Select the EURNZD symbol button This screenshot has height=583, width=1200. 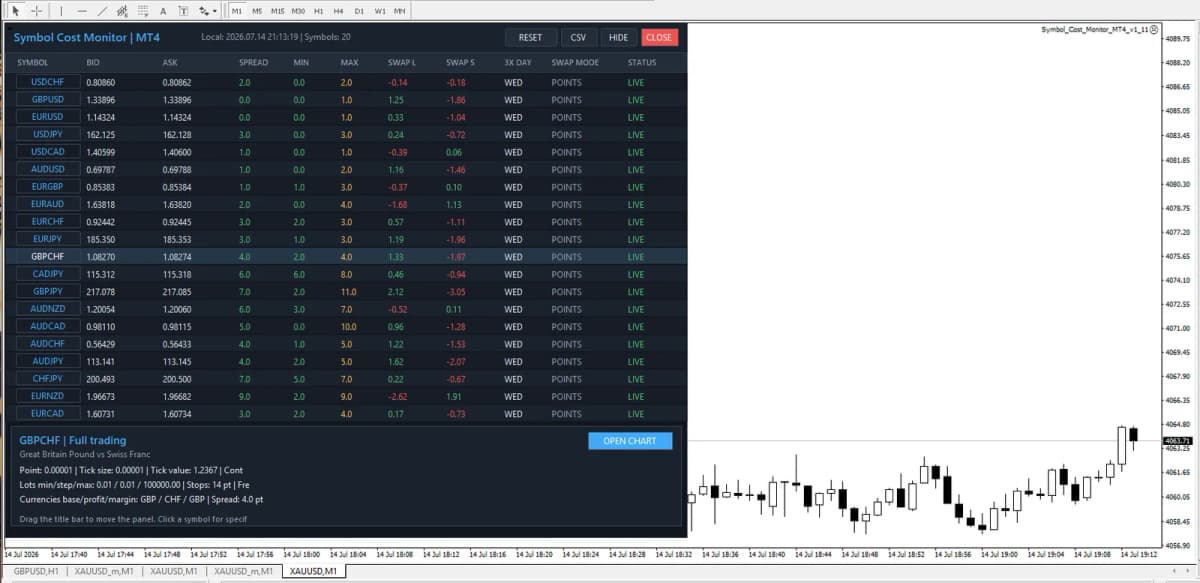click(47, 396)
